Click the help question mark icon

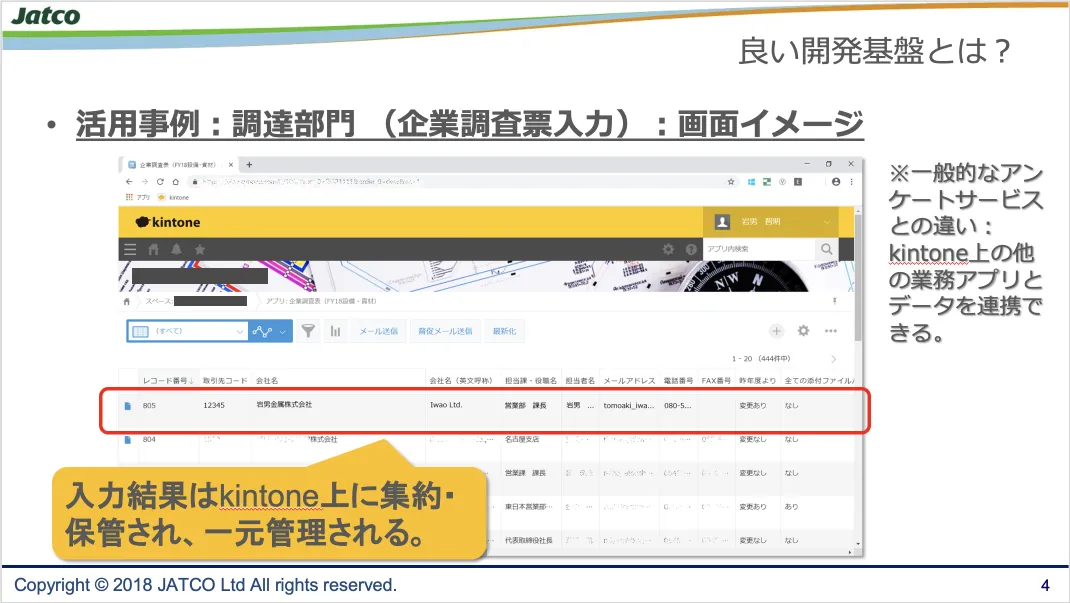690,249
